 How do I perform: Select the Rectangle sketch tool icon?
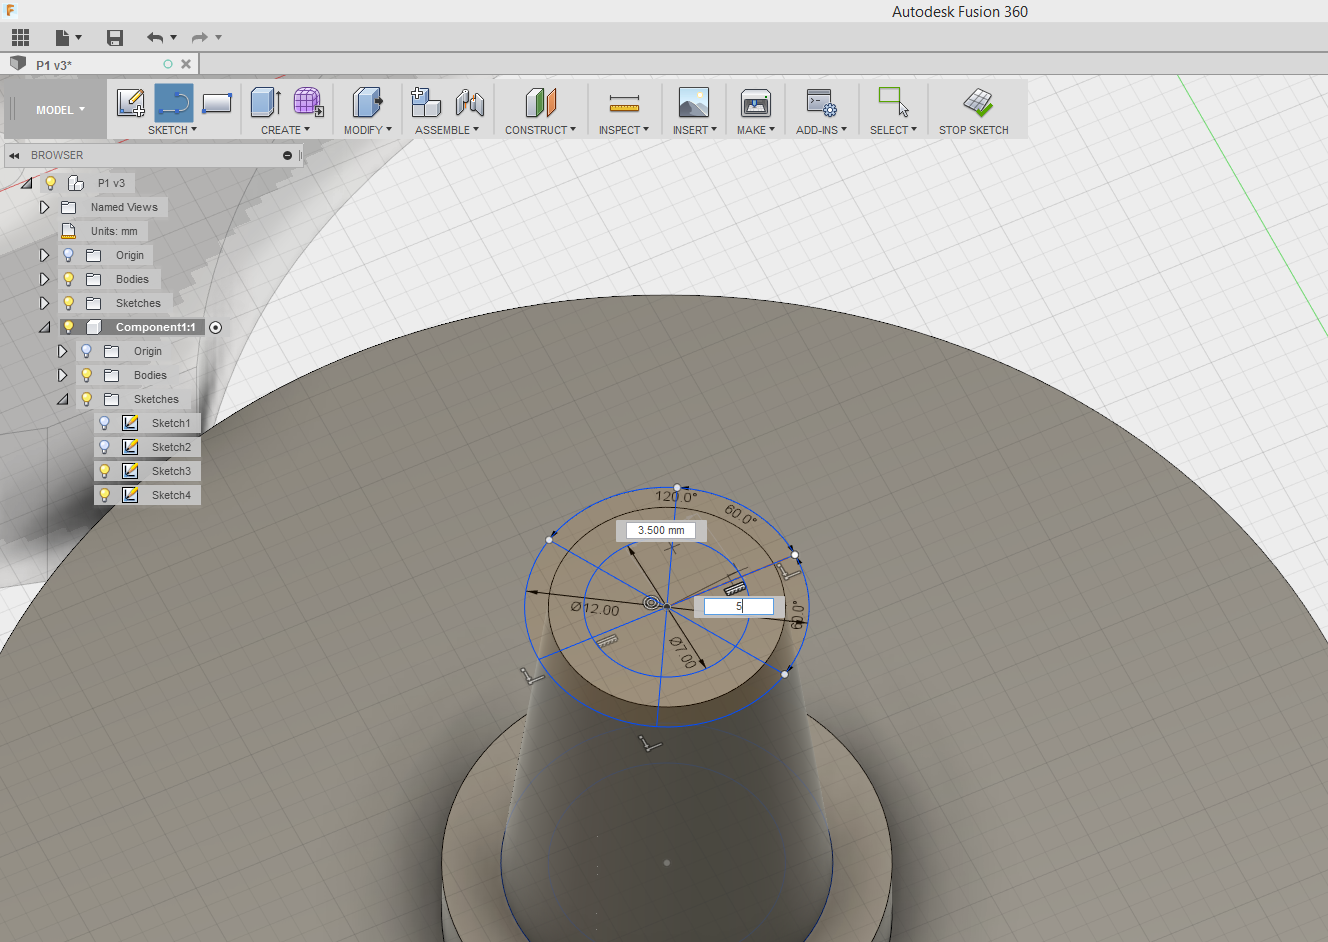(x=217, y=102)
